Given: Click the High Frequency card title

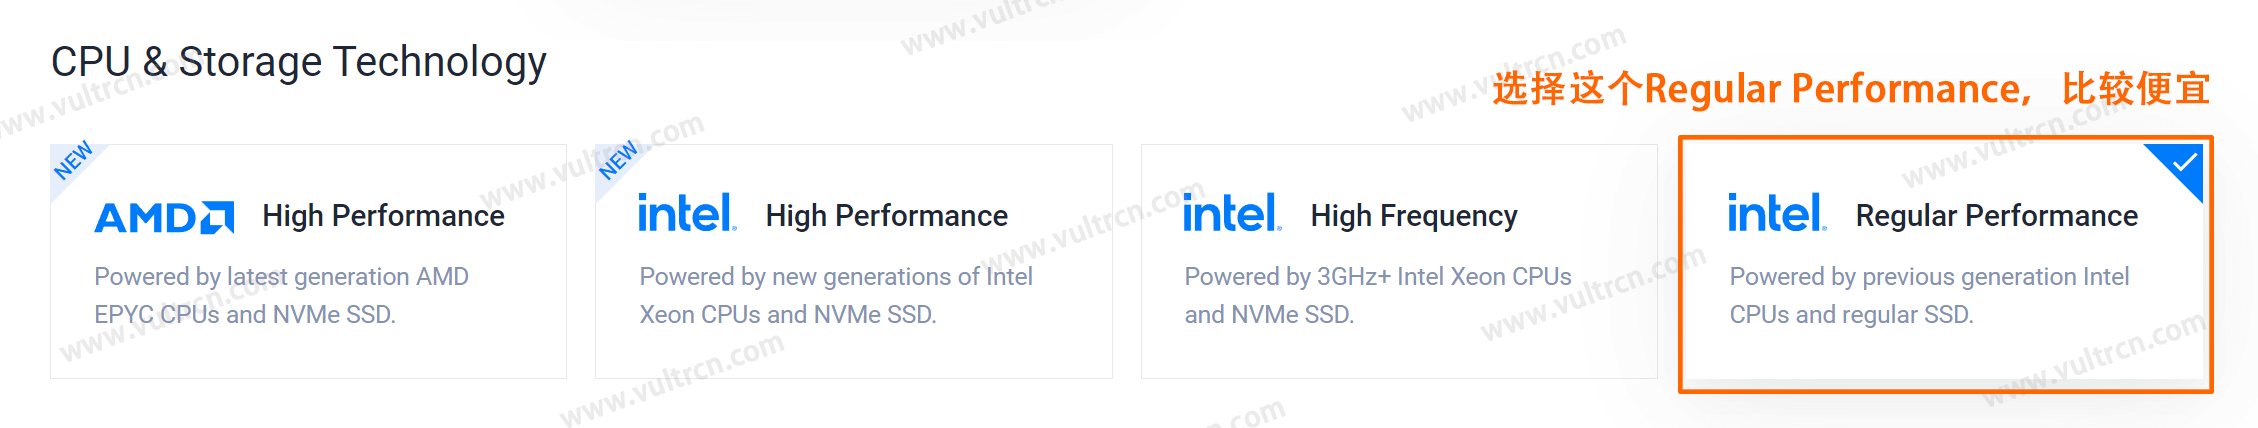Looking at the screenshot, I should 1414,216.
